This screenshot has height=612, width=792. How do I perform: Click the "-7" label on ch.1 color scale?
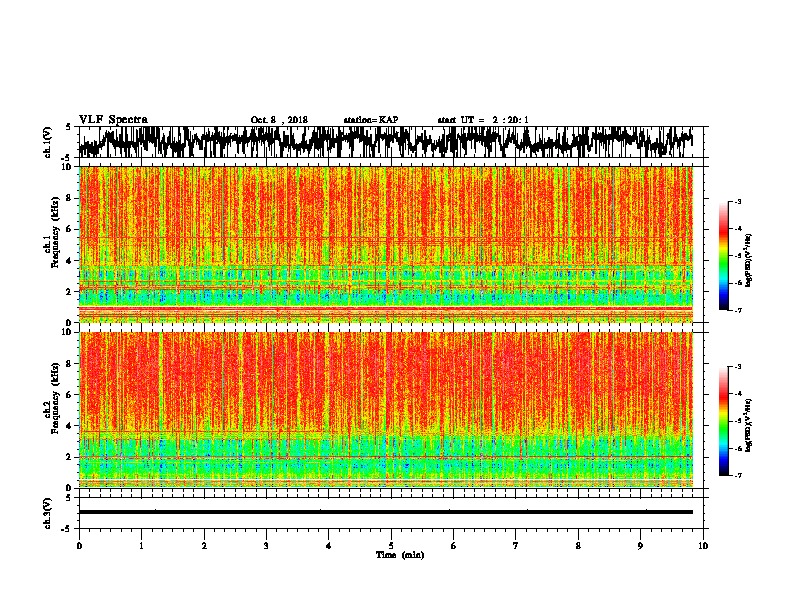pos(737,310)
